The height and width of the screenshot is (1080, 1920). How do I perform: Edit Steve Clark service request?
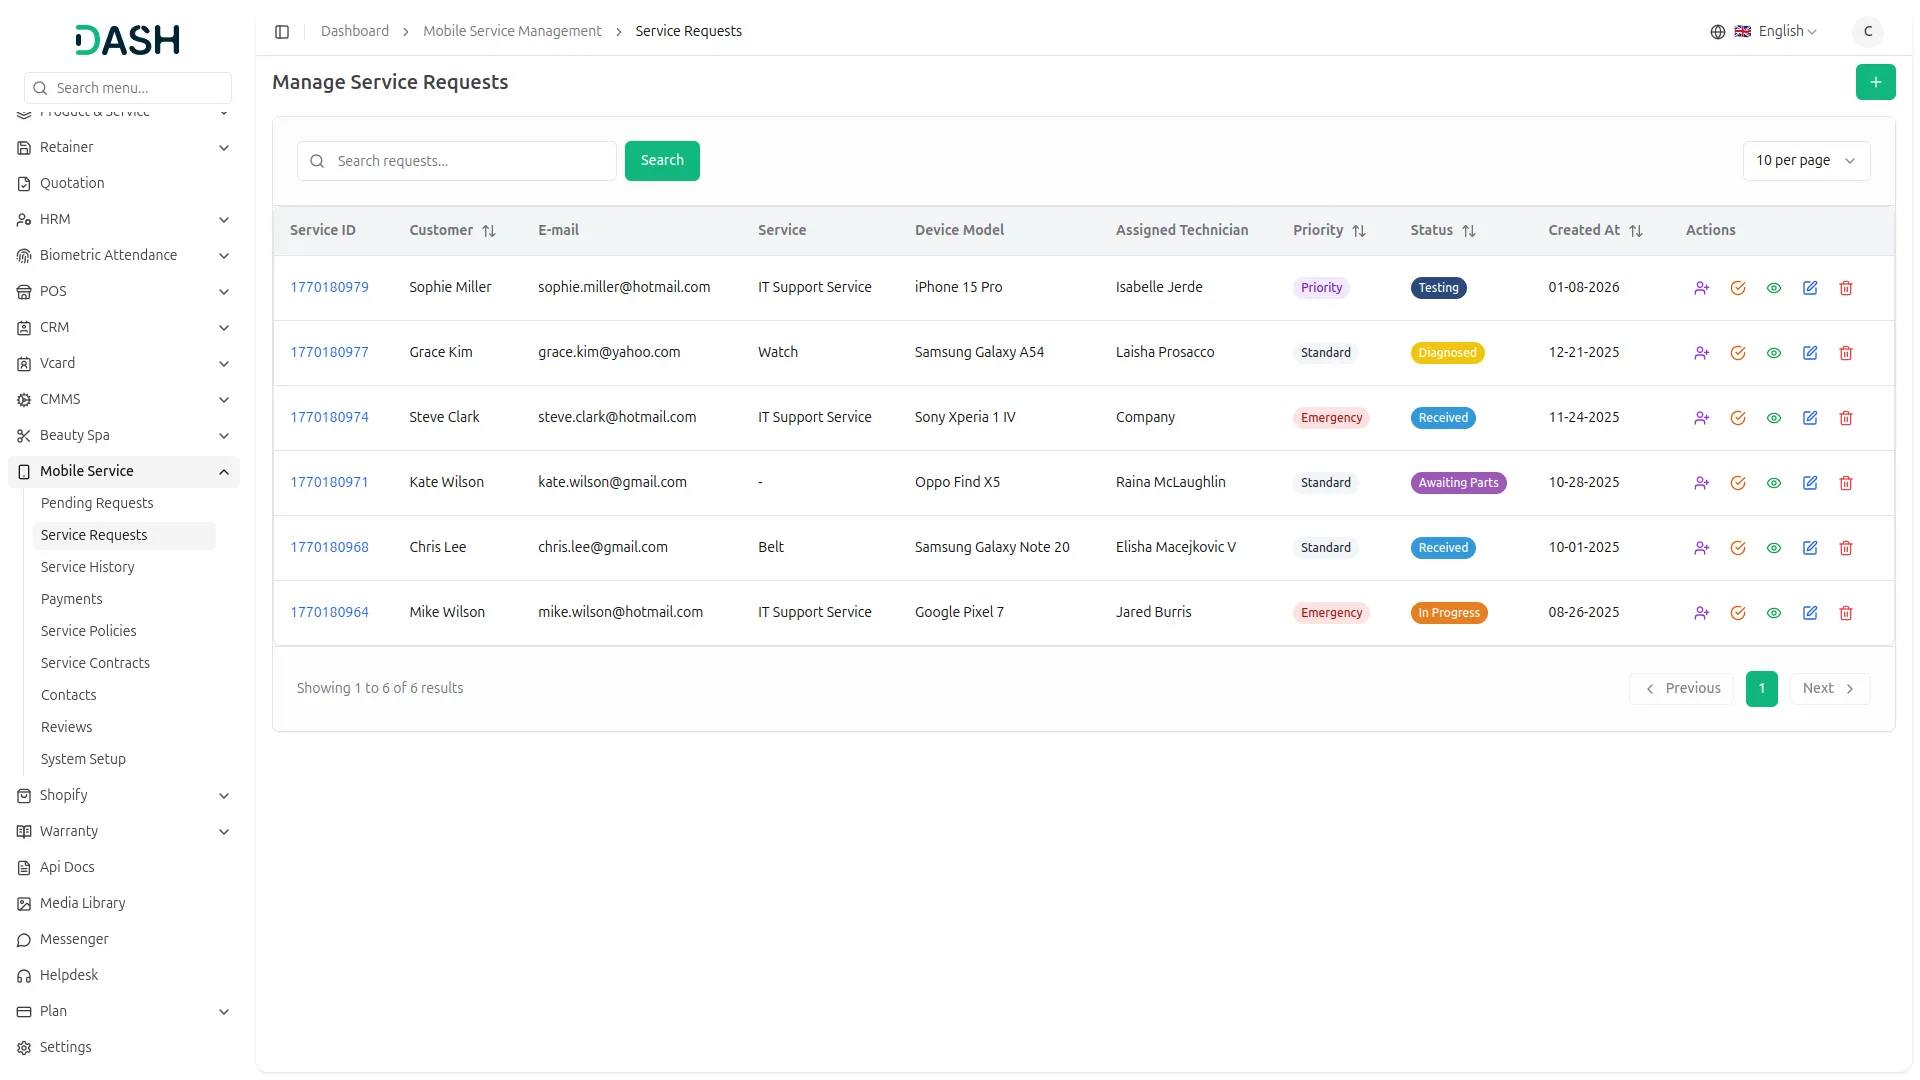coord(1809,418)
